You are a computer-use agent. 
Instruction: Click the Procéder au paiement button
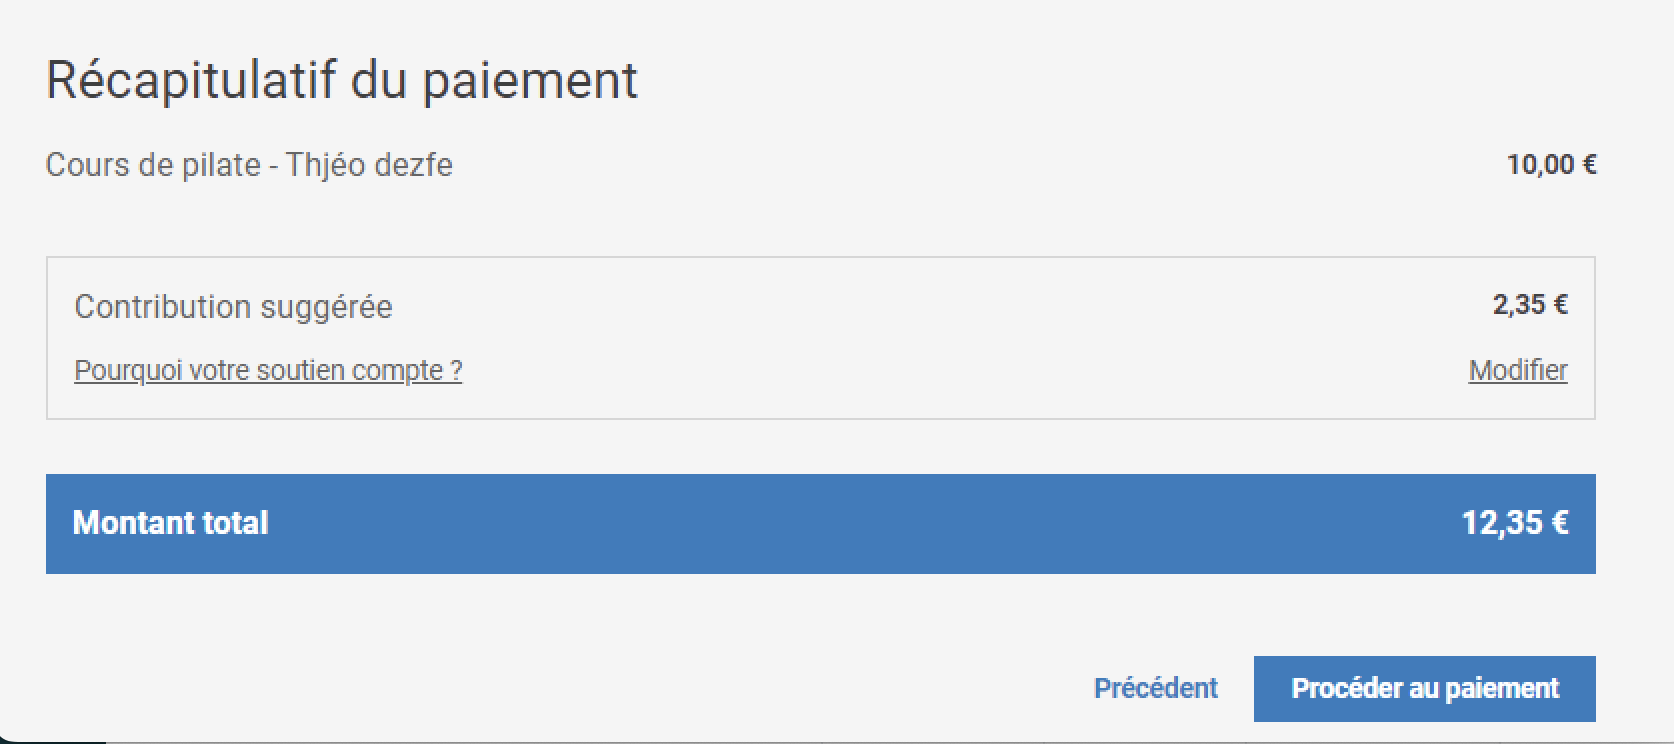pyautogui.click(x=1424, y=688)
